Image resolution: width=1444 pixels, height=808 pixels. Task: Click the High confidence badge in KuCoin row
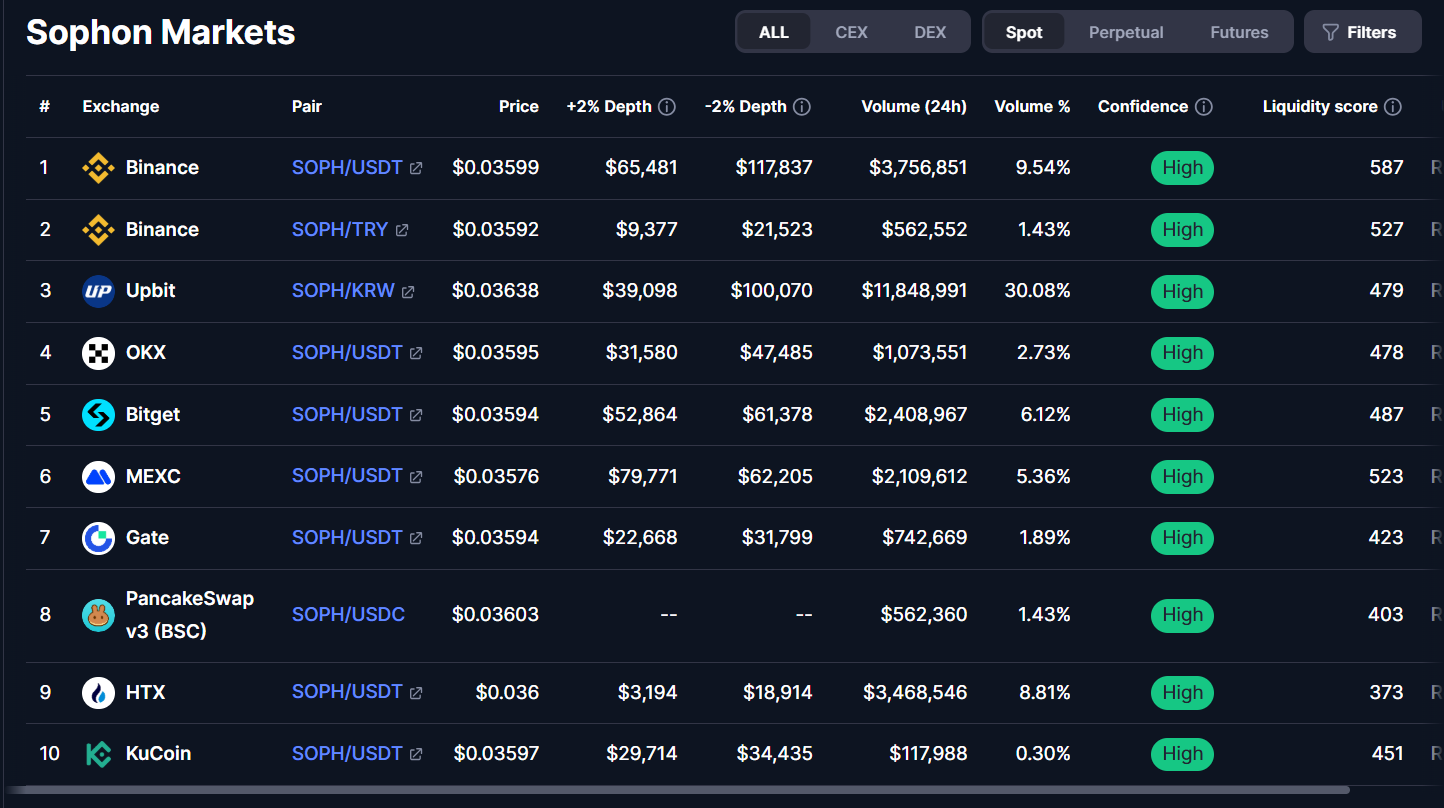point(1182,754)
